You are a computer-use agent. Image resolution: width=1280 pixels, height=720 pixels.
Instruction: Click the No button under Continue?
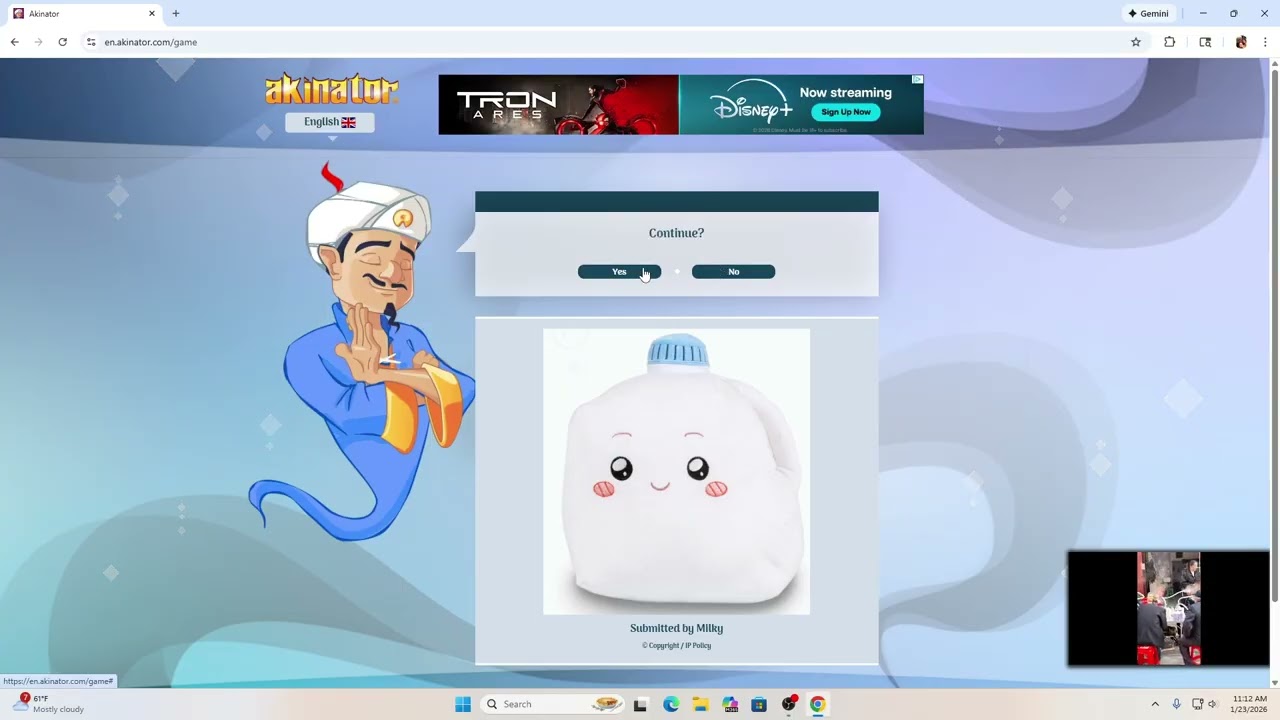733,272
